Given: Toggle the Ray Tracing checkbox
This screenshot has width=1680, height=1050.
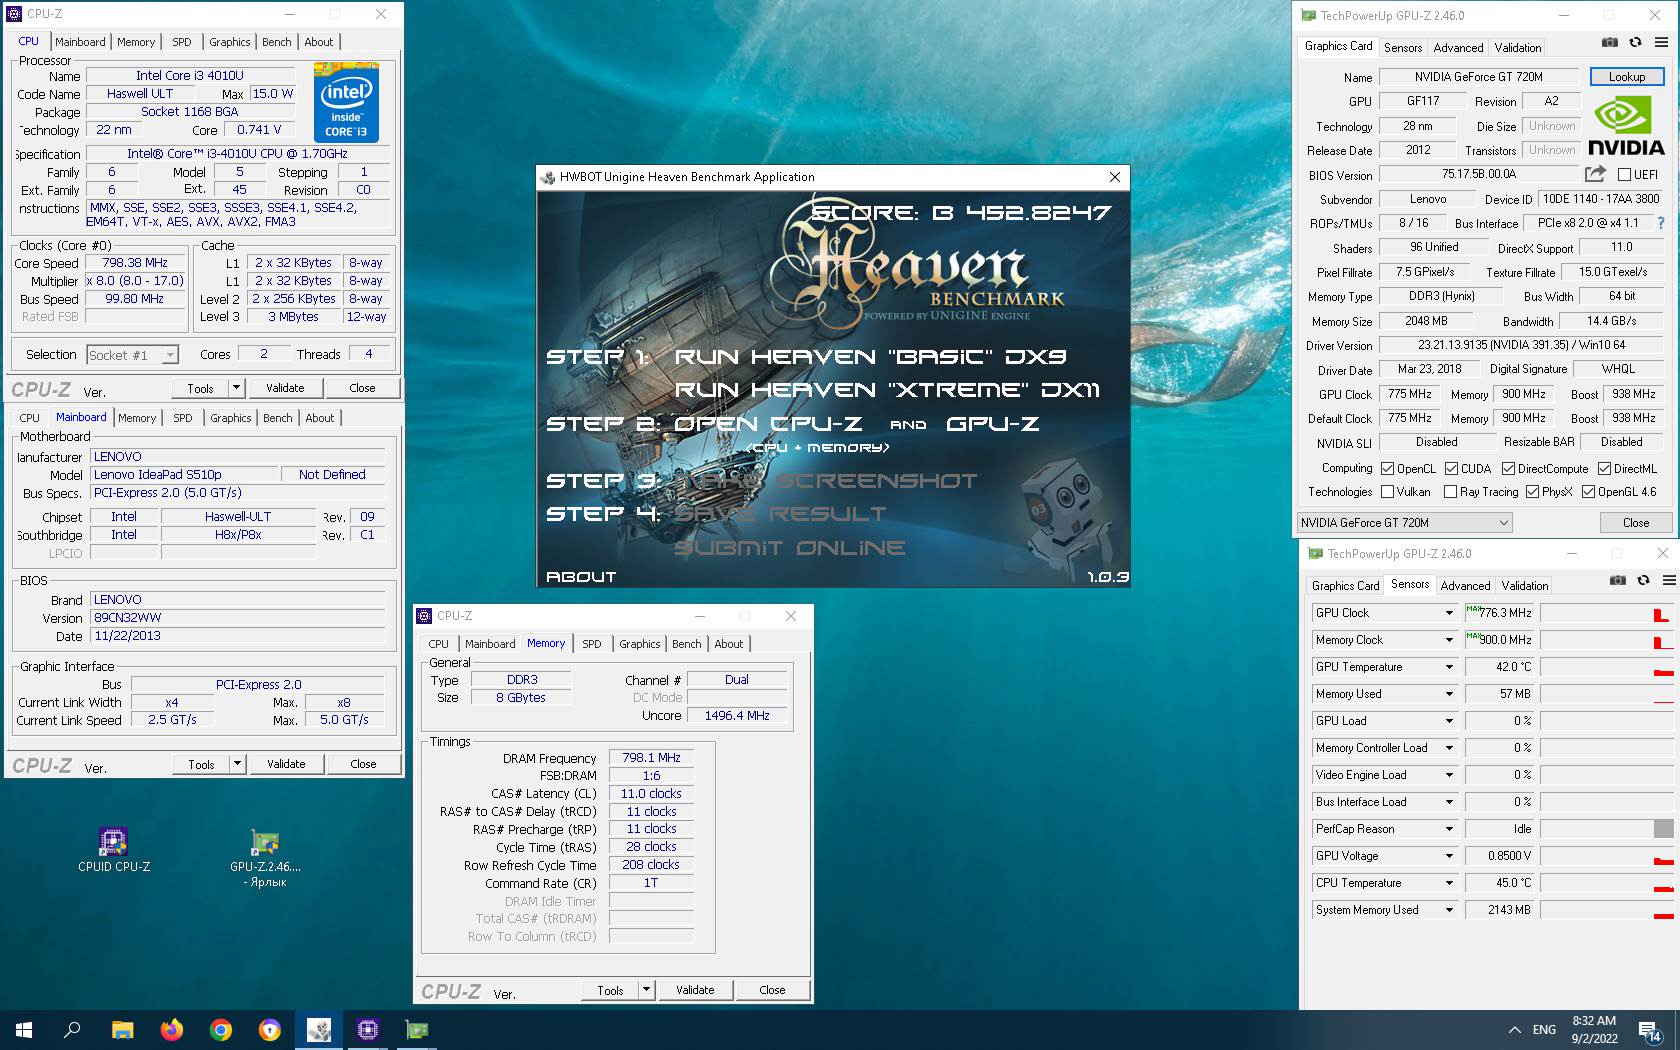Looking at the screenshot, I should coord(1450,491).
